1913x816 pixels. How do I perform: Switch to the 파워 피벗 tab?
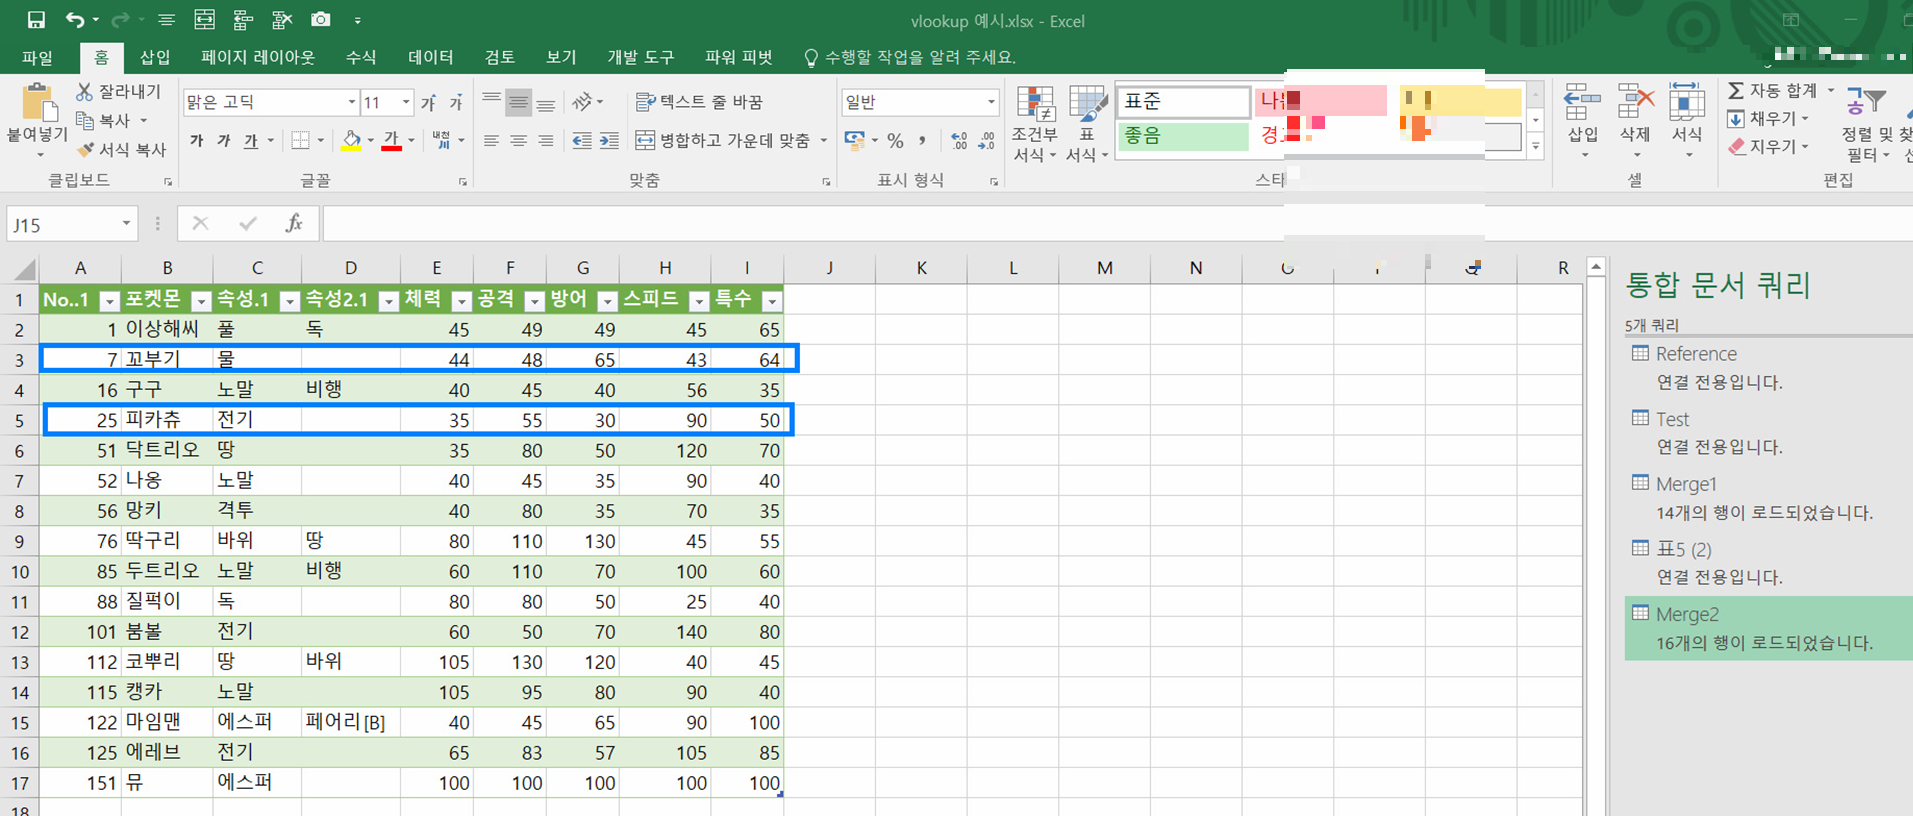(738, 58)
